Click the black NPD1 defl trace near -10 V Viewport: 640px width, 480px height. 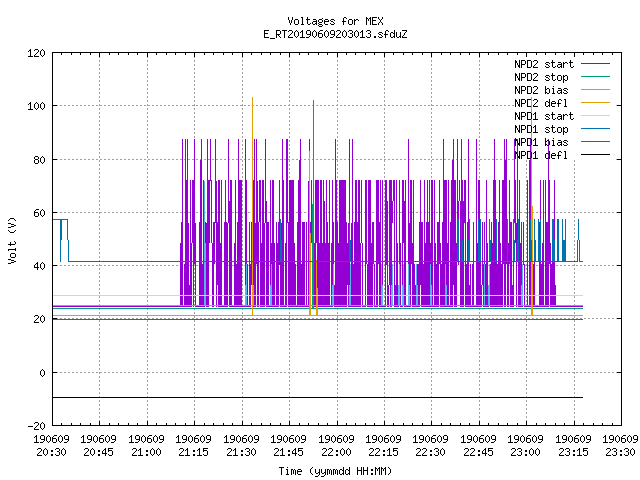(x=318, y=398)
